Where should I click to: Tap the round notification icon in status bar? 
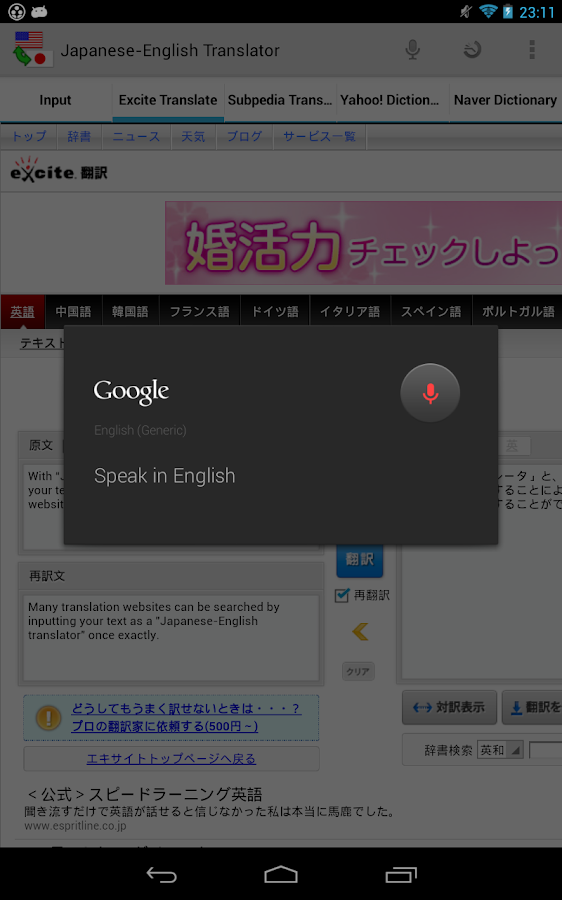pos(17,11)
